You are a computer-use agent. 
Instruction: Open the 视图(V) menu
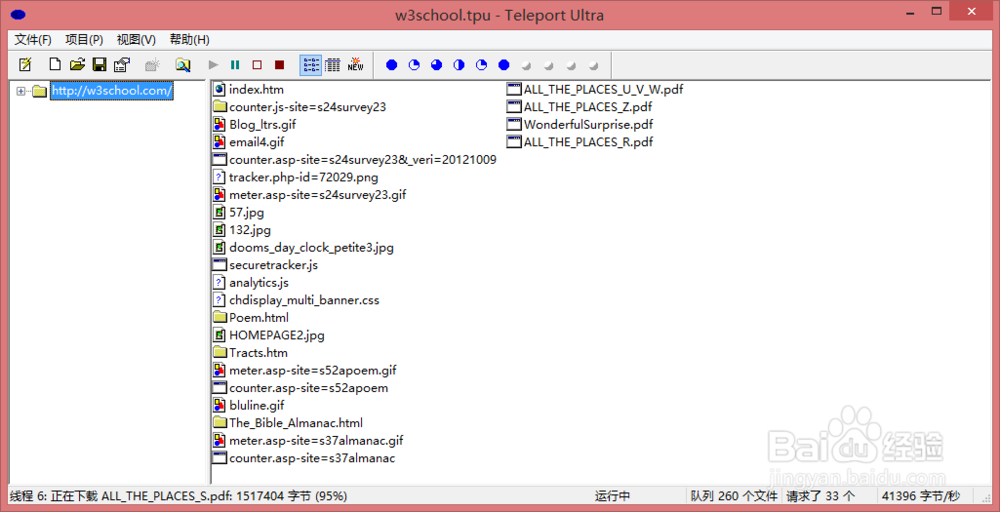point(136,40)
